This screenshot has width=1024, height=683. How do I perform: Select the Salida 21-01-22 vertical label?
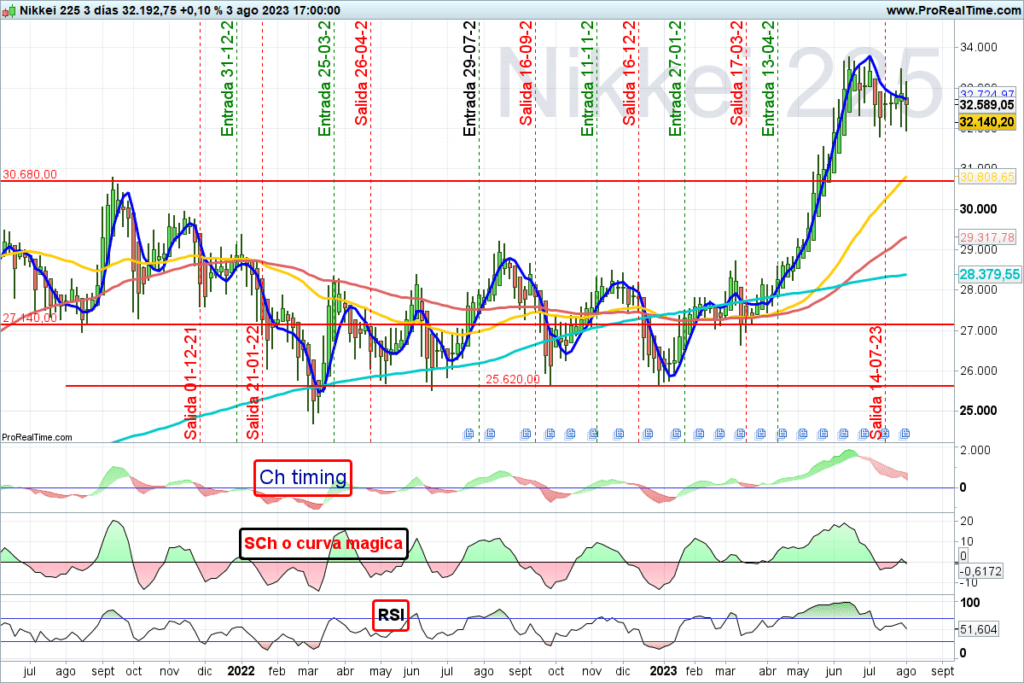[253, 383]
